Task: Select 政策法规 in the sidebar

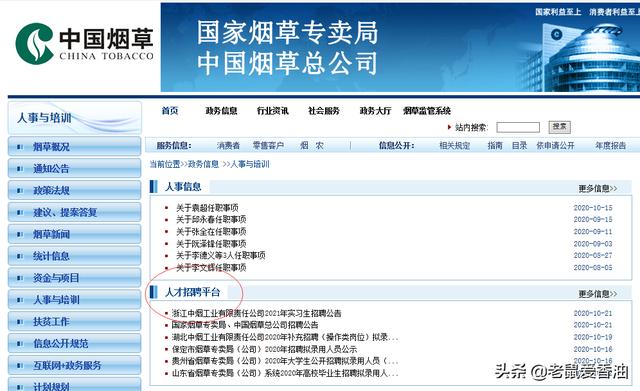Action: click(x=74, y=190)
